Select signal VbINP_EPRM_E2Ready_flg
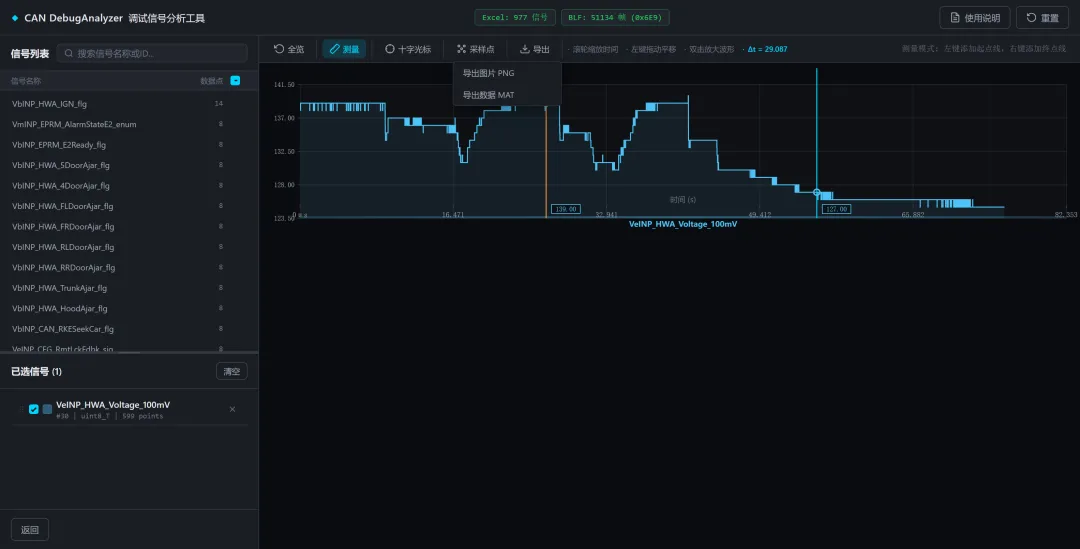The image size is (1080, 549). pos(129,145)
